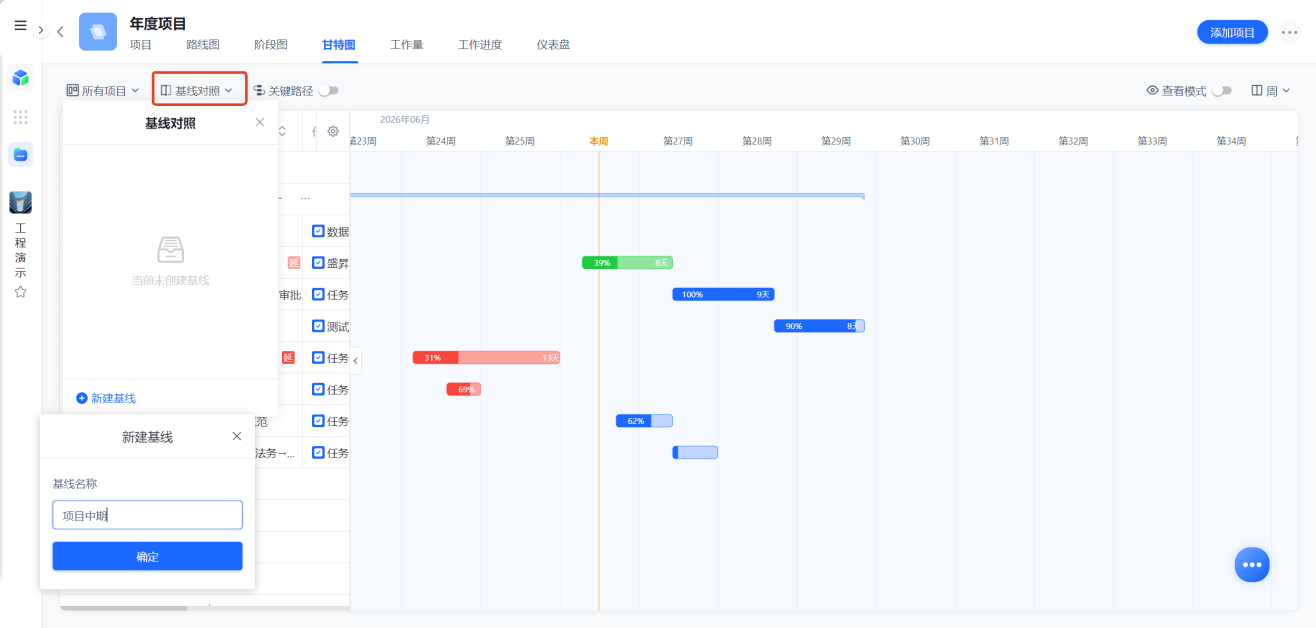Switch to the 项目 tab
Viewport: 1316px width, 628px height.
coord(141,45)
